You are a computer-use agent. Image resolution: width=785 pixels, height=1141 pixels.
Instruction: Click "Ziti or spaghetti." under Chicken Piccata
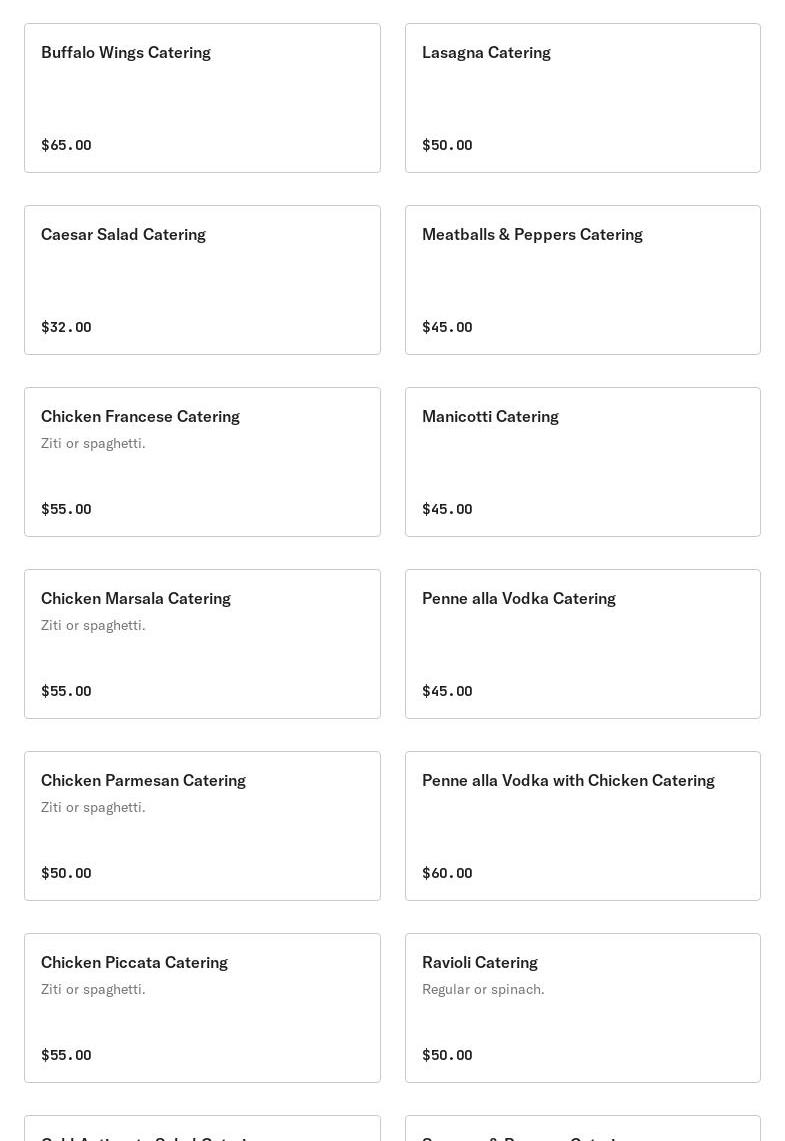[x=93, y=989]
